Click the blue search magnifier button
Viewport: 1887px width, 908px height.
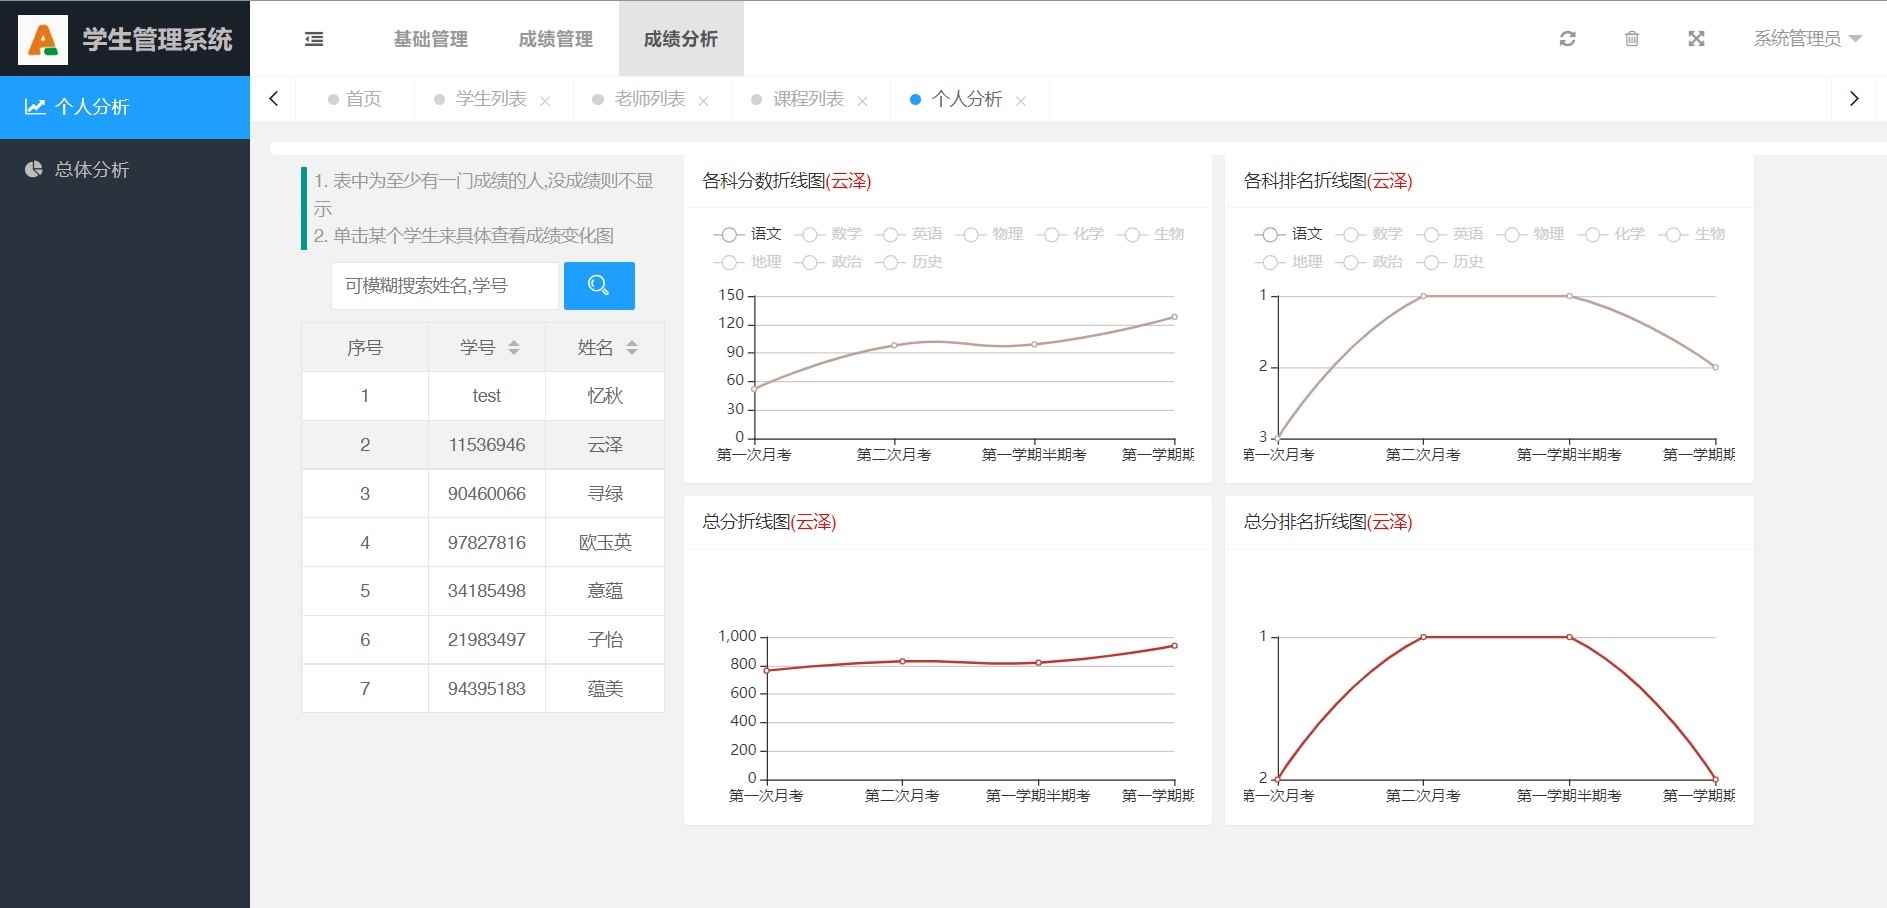point(599,286)
